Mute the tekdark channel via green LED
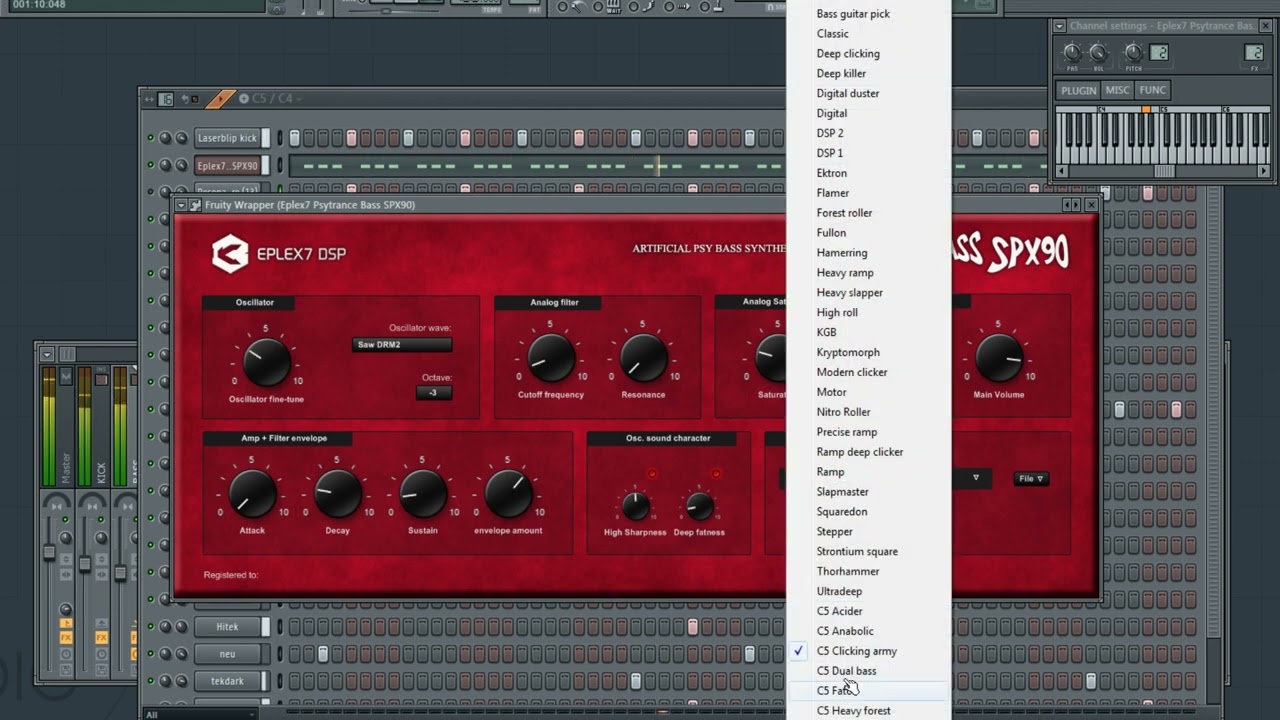Screen dimensions: 1280x720 tap(151, 681)
